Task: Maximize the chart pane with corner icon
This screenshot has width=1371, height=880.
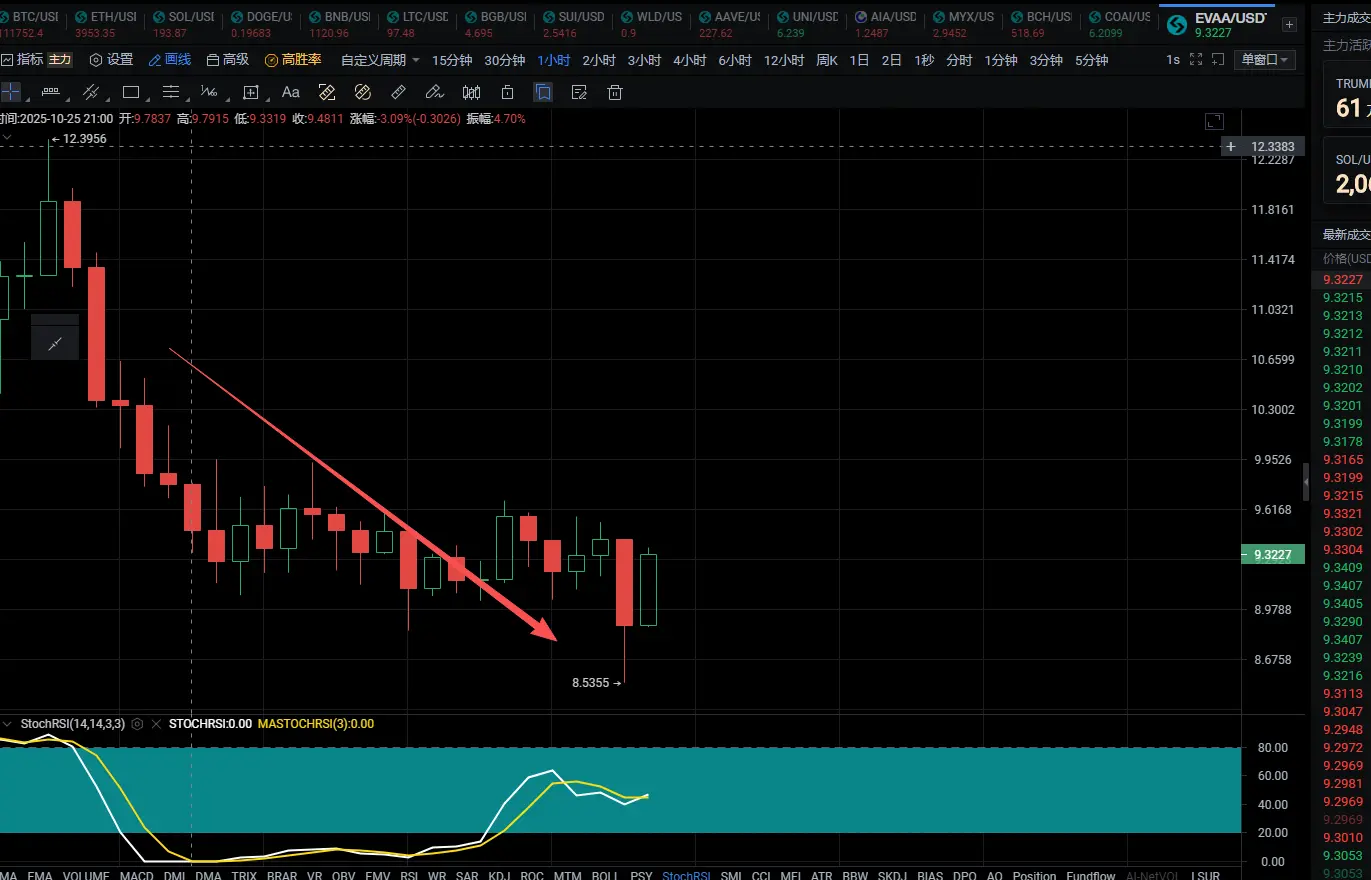Action: [x=1214, y=121]
